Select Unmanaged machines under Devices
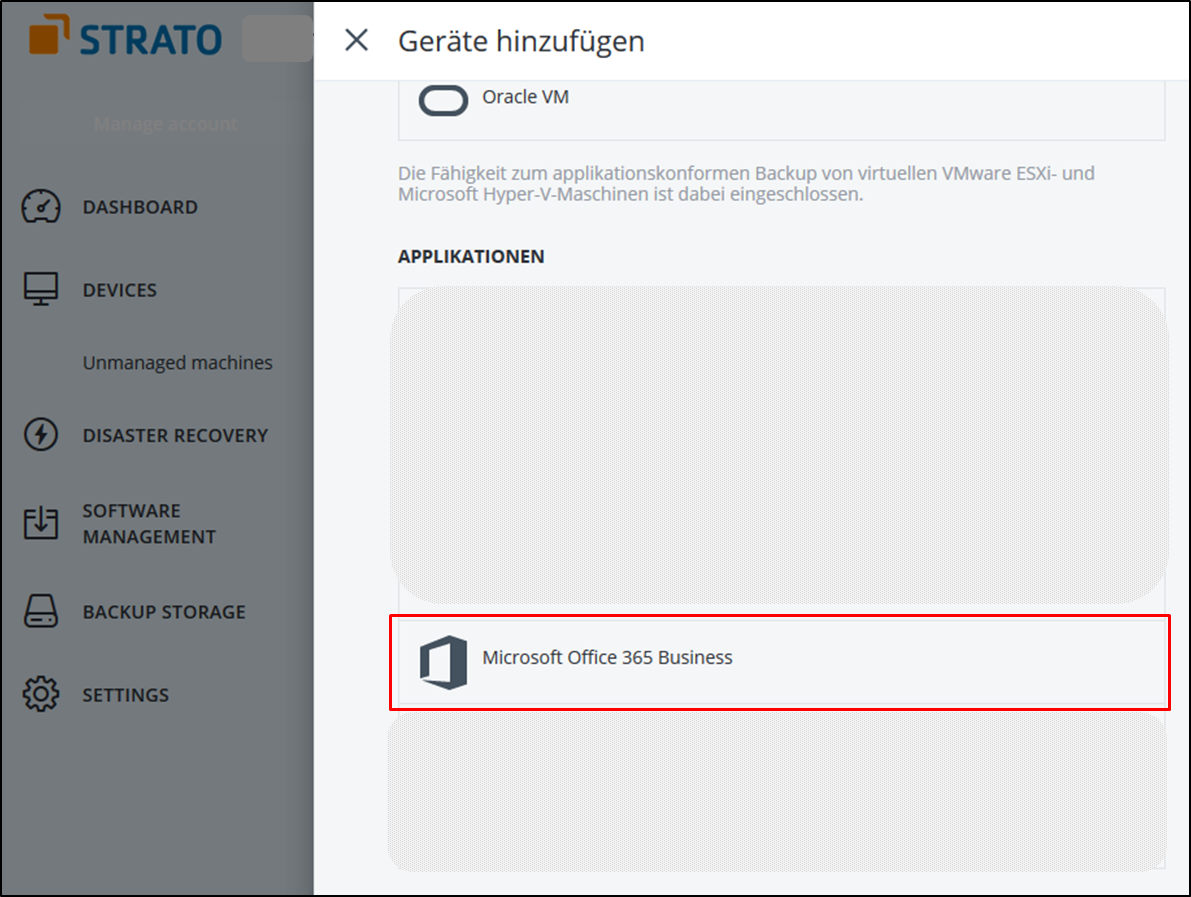The image size is (1191, 897). [x=177, y=363]
